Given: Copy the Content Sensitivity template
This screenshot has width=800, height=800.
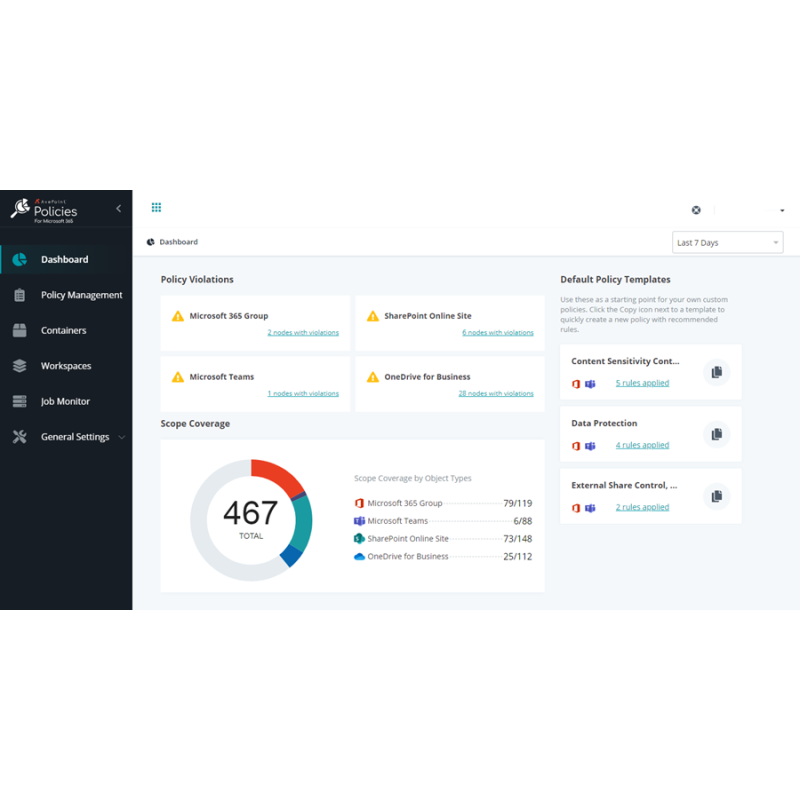Looking at the screenshot, I should (x=716, y=372).
